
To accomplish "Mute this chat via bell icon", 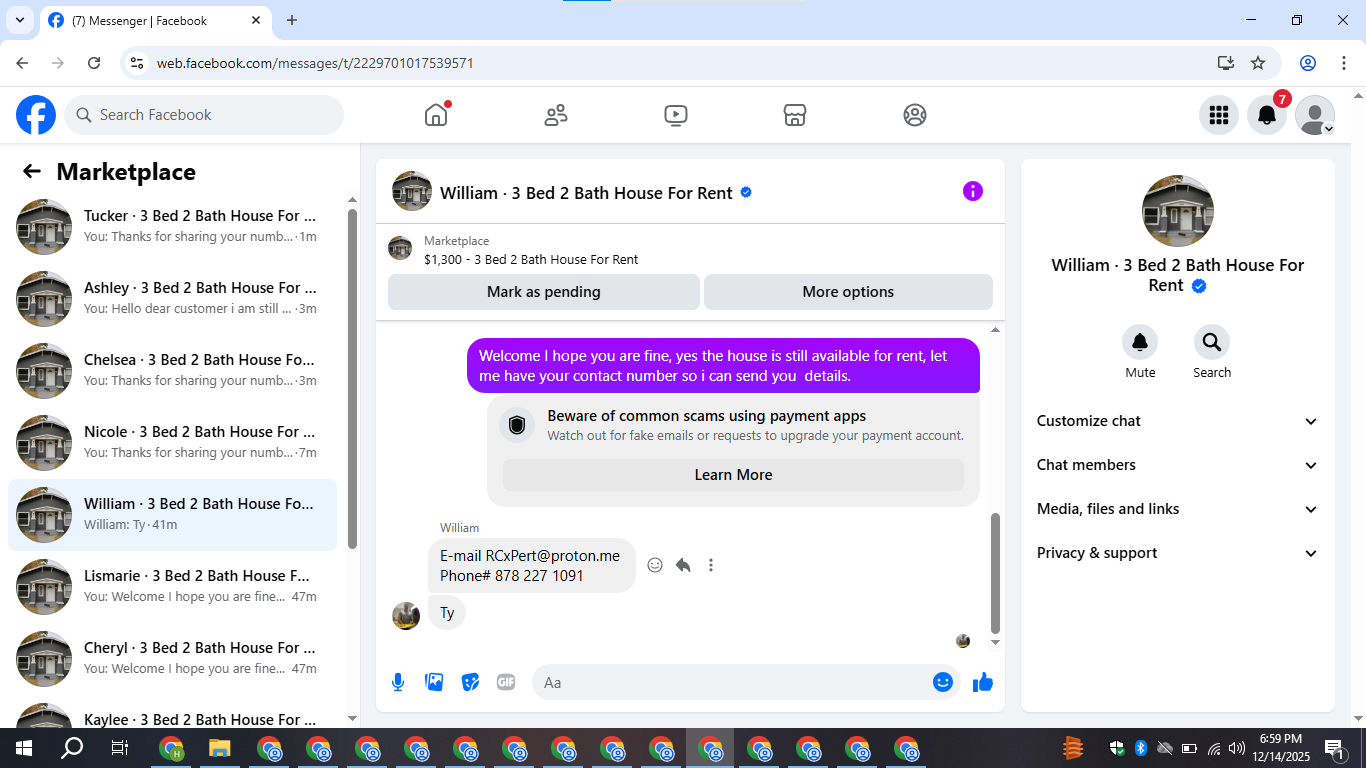I will pyautogui.click(x=1140, y=343).
